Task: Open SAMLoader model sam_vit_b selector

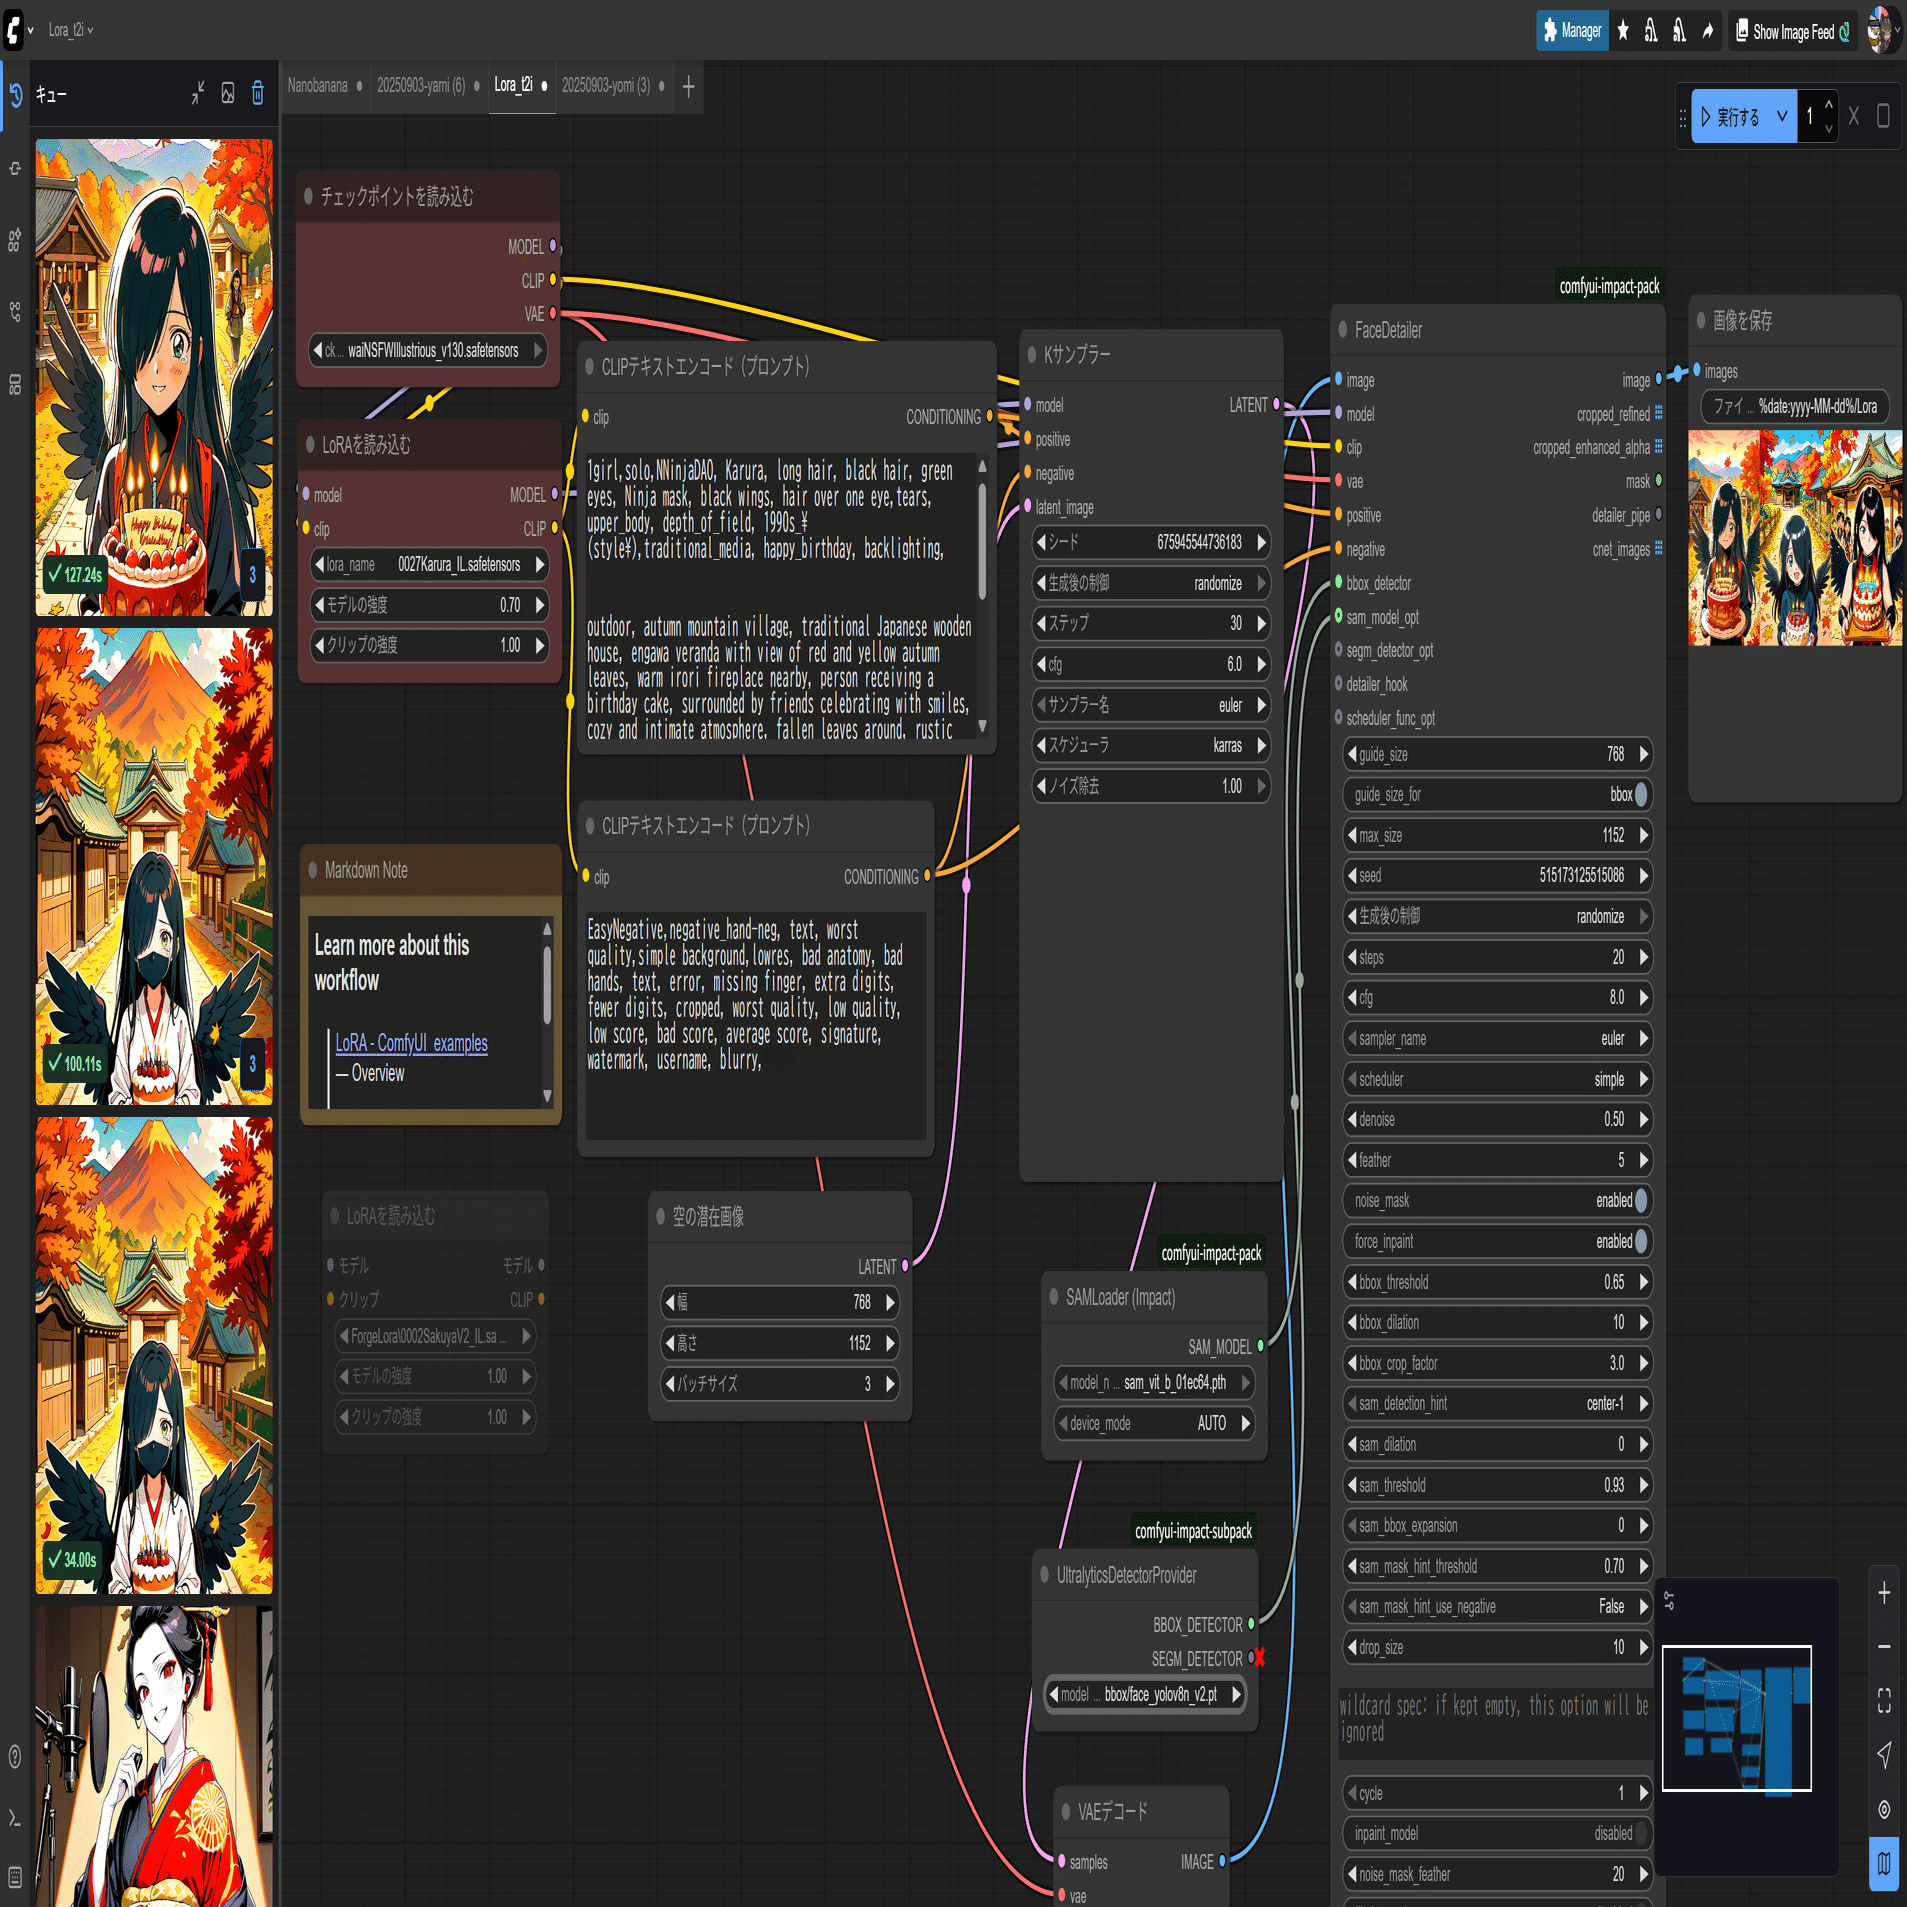Action: [x=1155, y=1383]
